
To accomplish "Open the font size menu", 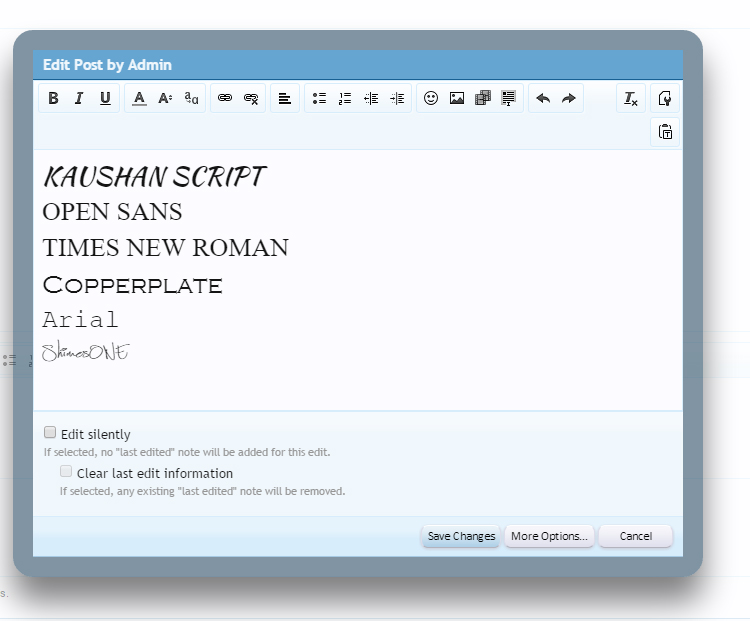I will tap(165, 98).
